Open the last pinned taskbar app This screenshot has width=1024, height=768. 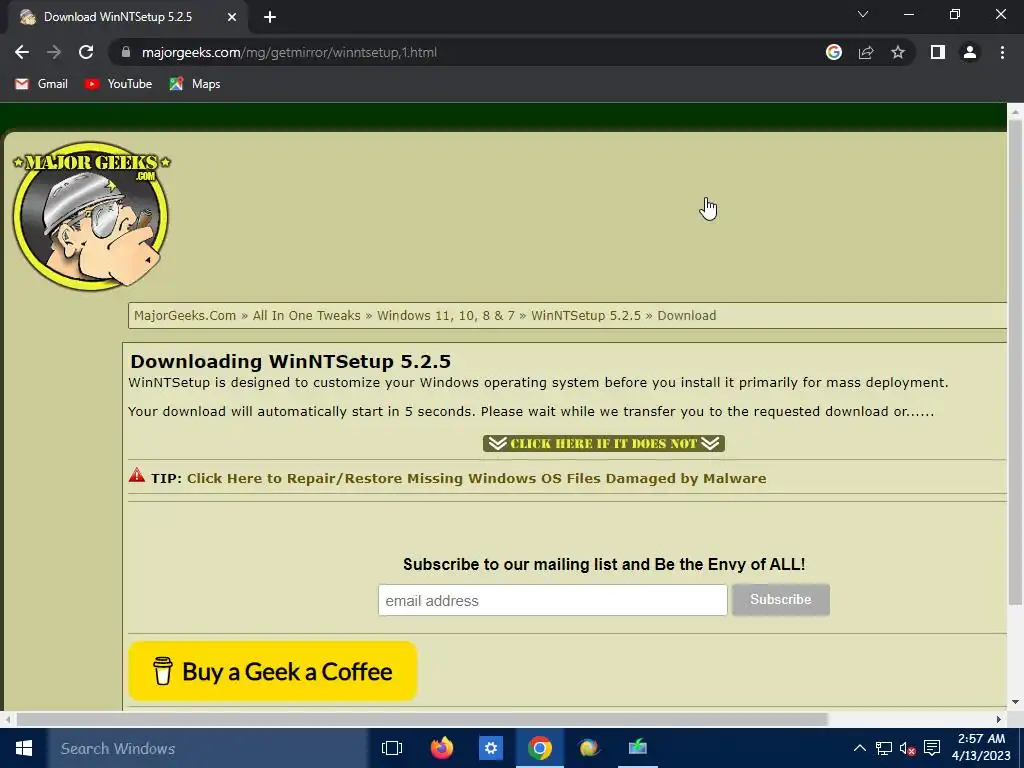point(637,748)
